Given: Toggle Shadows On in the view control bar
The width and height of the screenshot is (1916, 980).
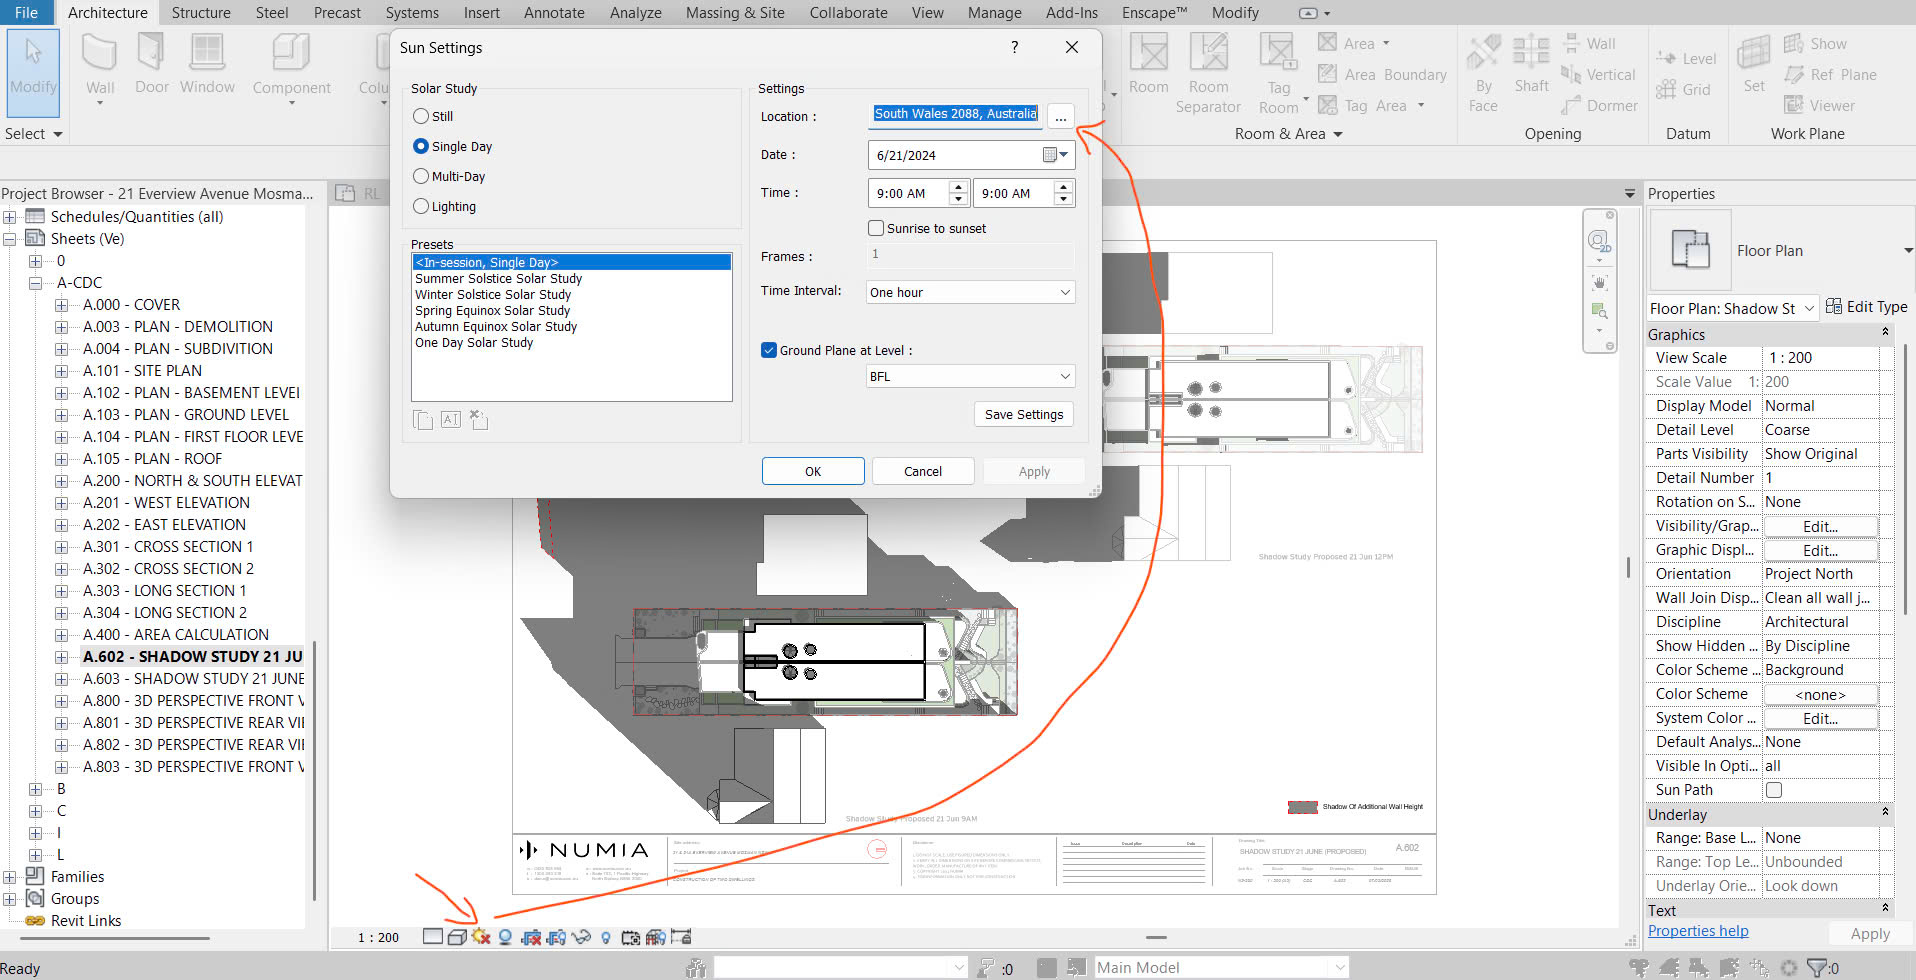Looking at the screenshot, I should 505,936.
